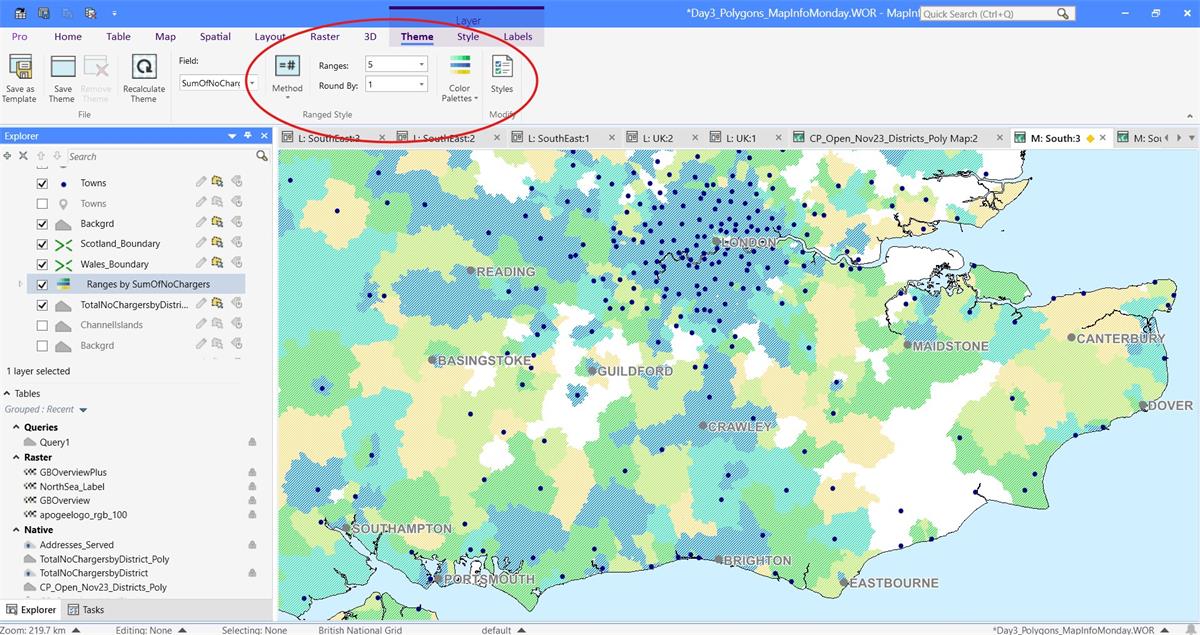Uncheck the first Backgrd layer checkbox

pos(42,223)
